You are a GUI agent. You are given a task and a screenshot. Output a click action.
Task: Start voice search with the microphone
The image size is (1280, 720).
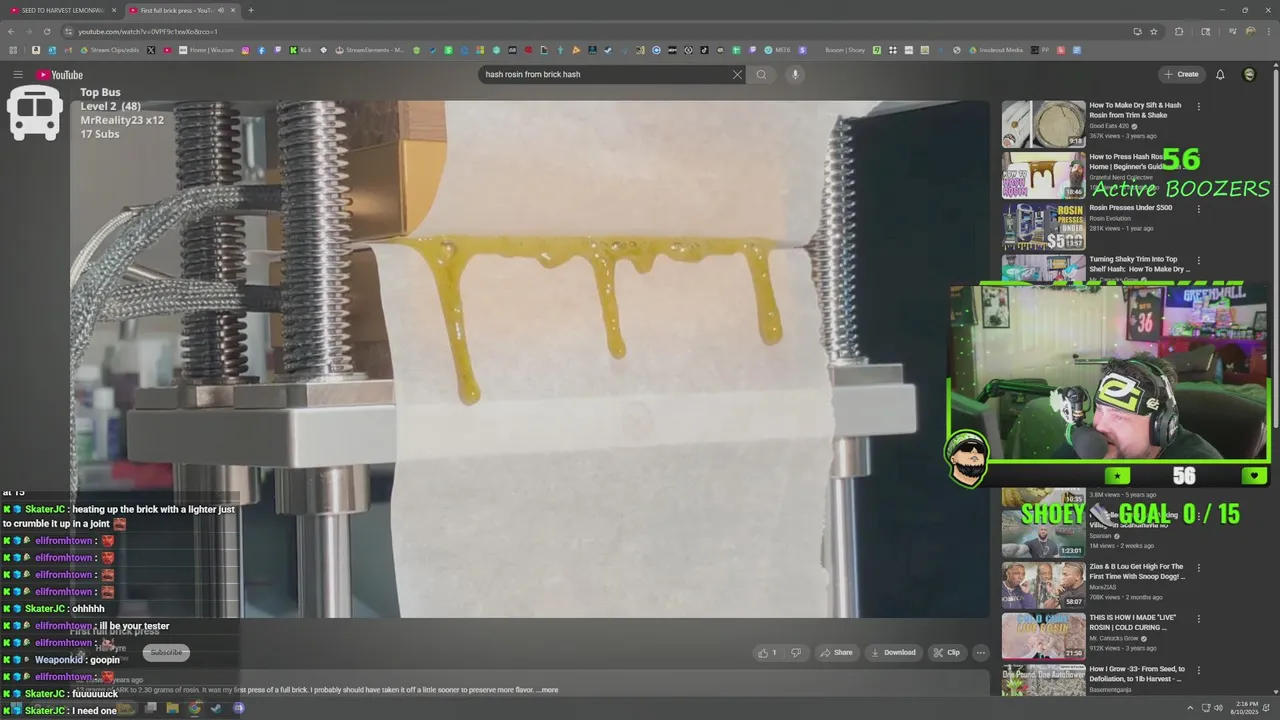[795, 74]
